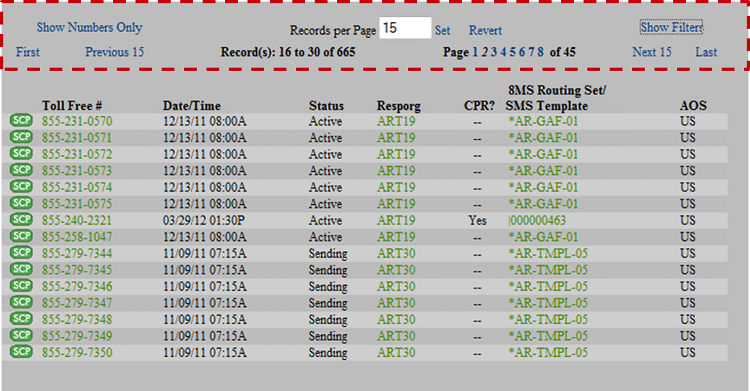Show Filters panel
This screenshot has width=750, height=391.
(x=672, y=27)
